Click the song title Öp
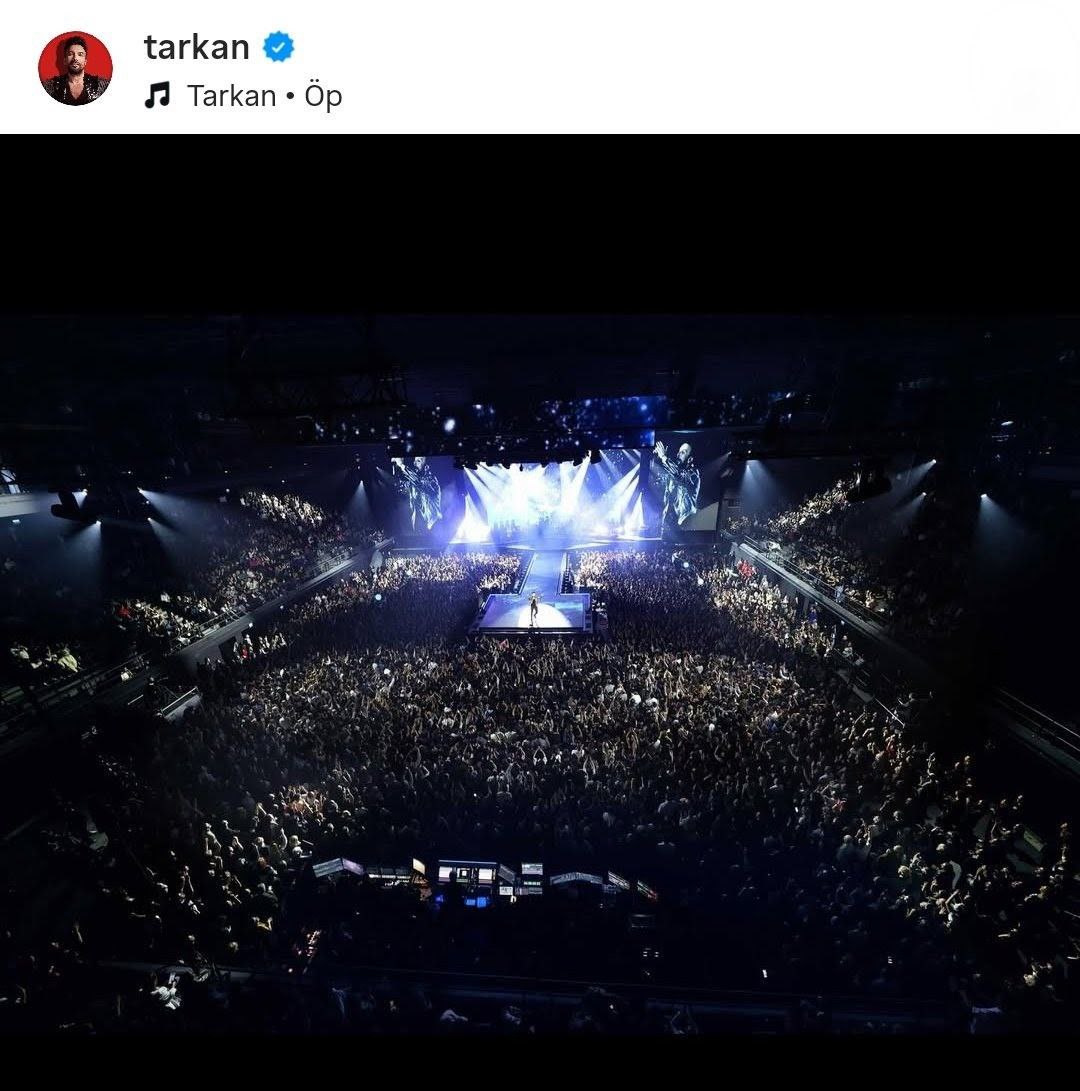 pos(323,96)
